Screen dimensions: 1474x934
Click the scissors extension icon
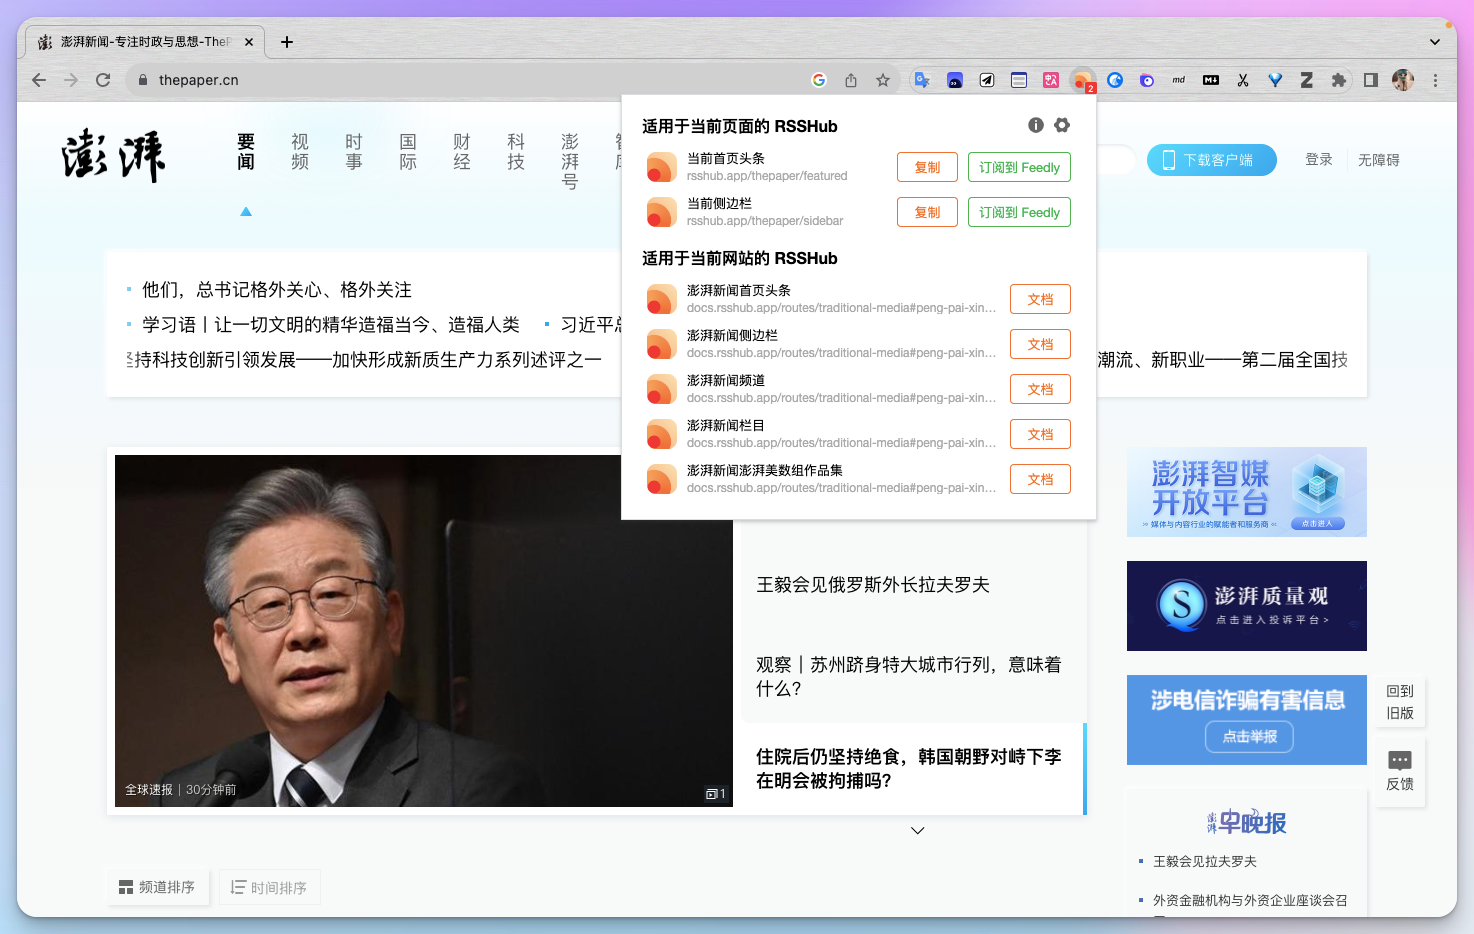point(1243,80)
